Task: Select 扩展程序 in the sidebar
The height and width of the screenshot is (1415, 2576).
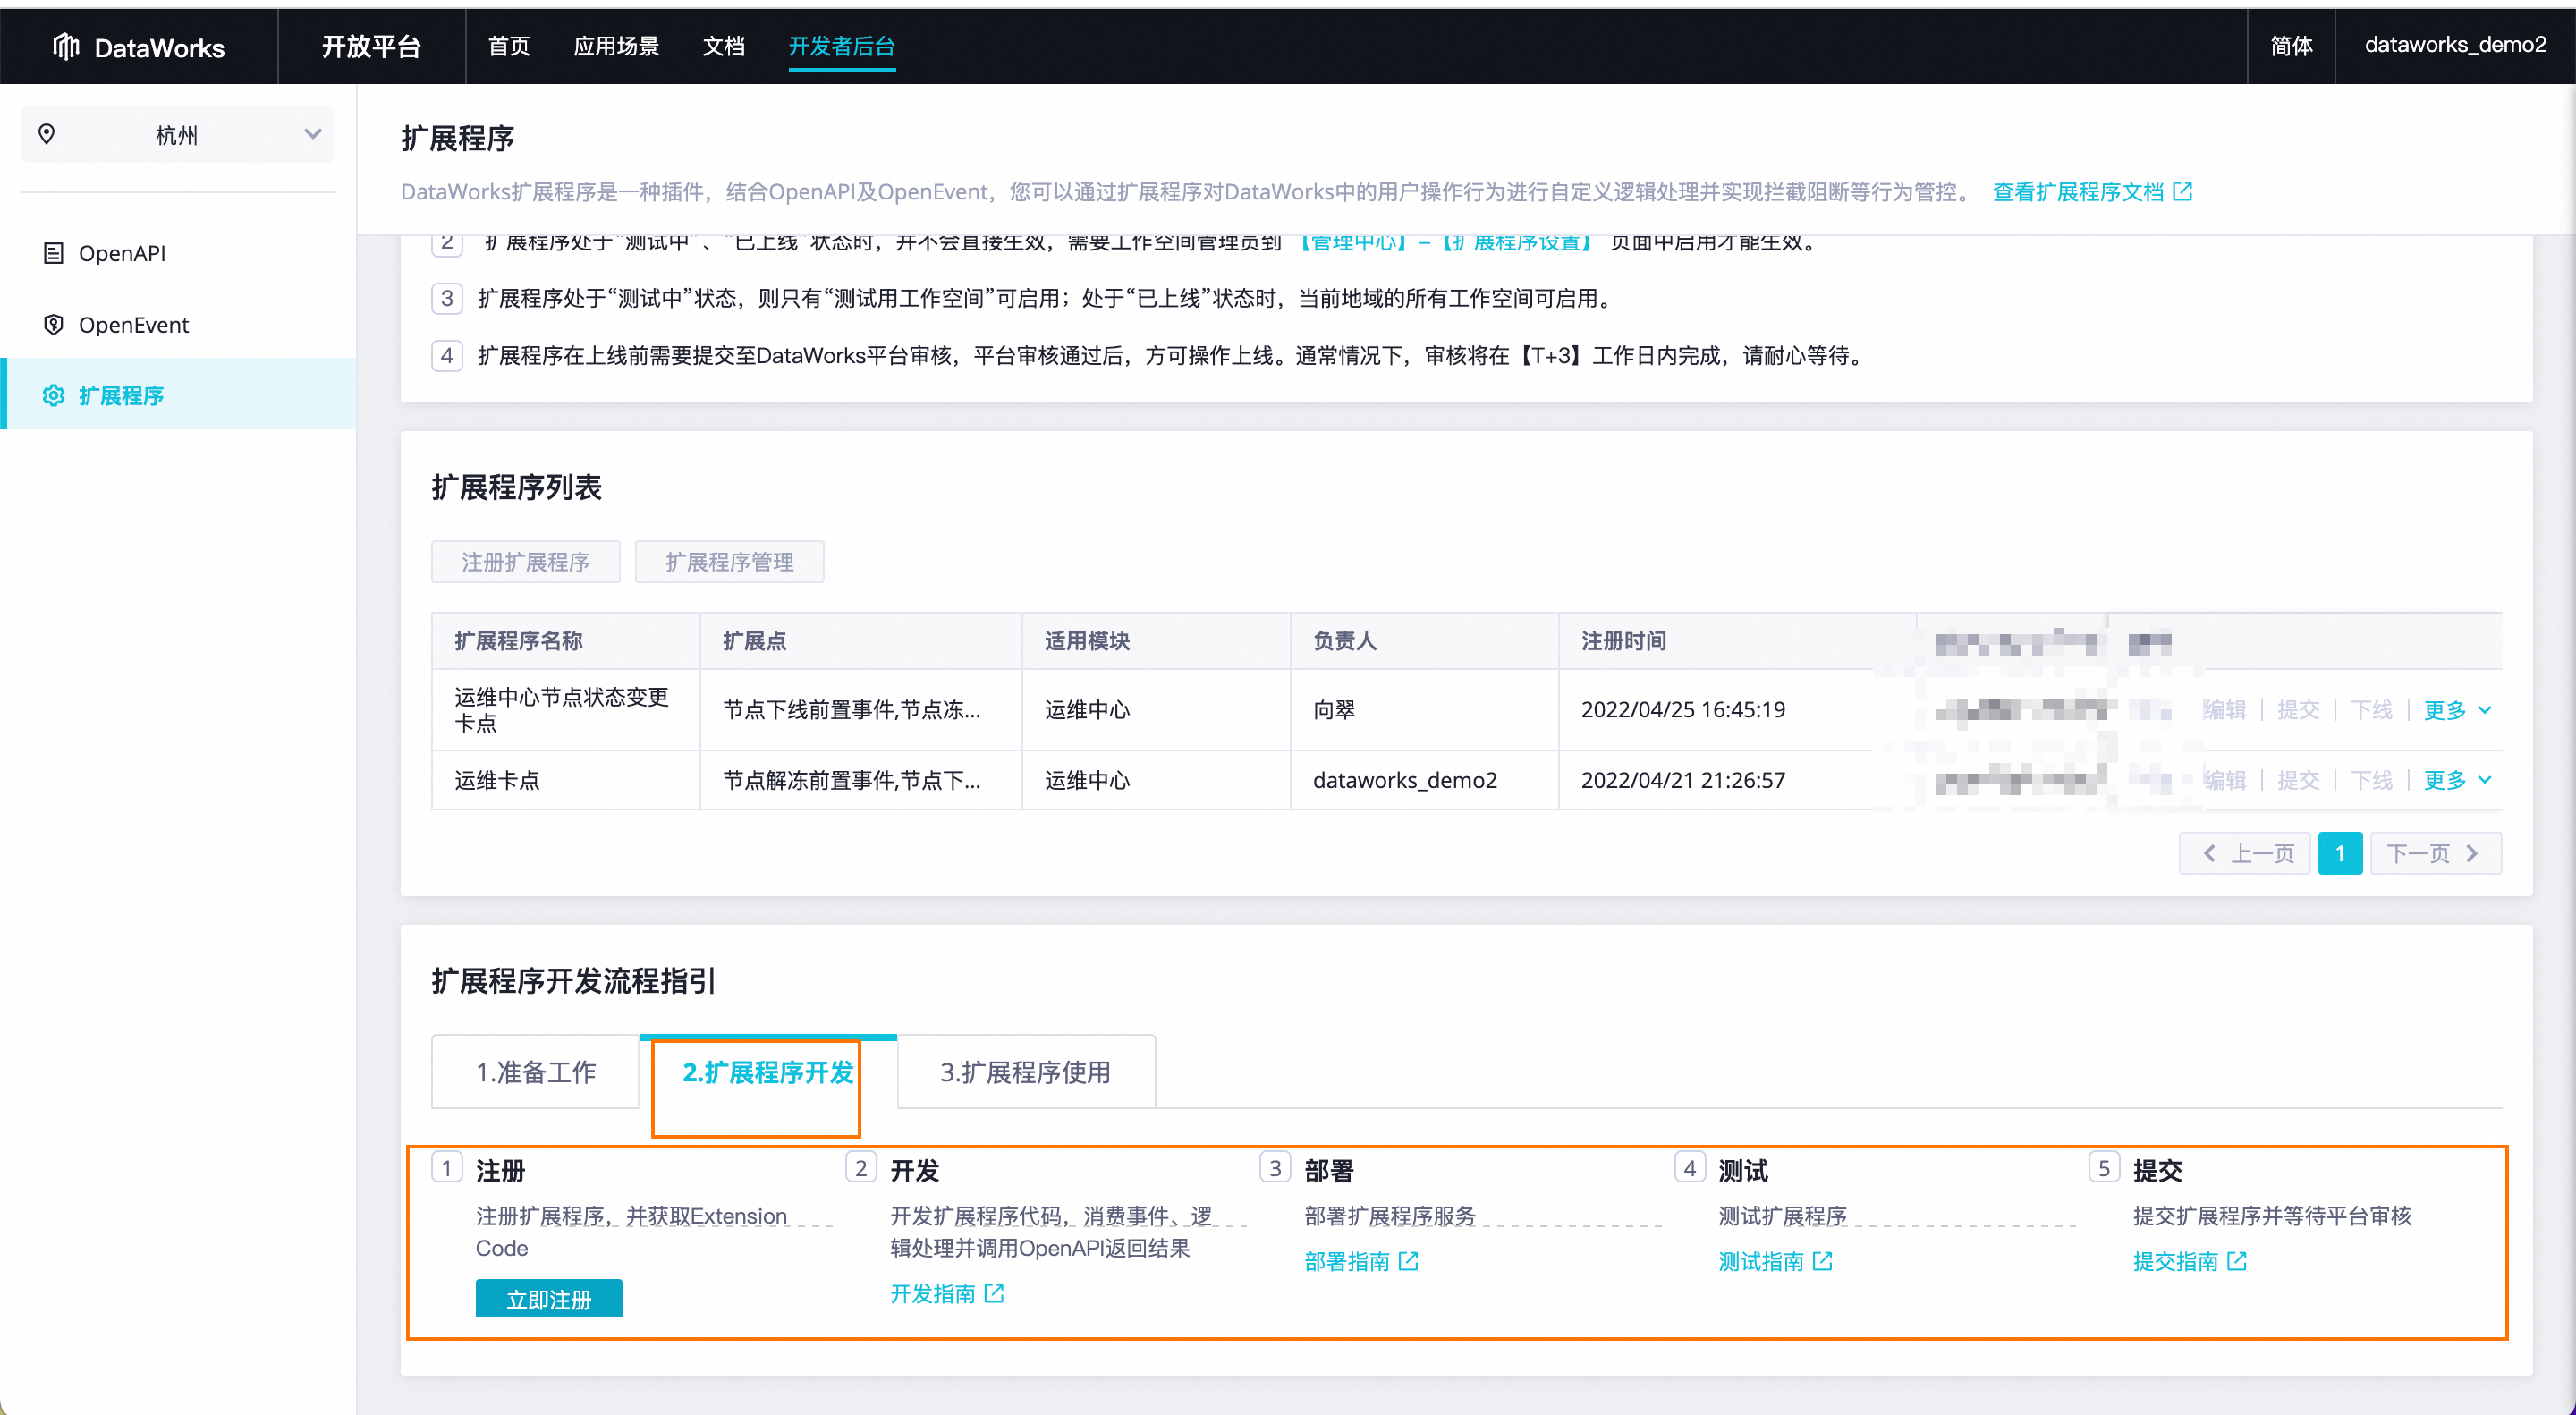Action: pyautogui.click(x=178, y=394)
